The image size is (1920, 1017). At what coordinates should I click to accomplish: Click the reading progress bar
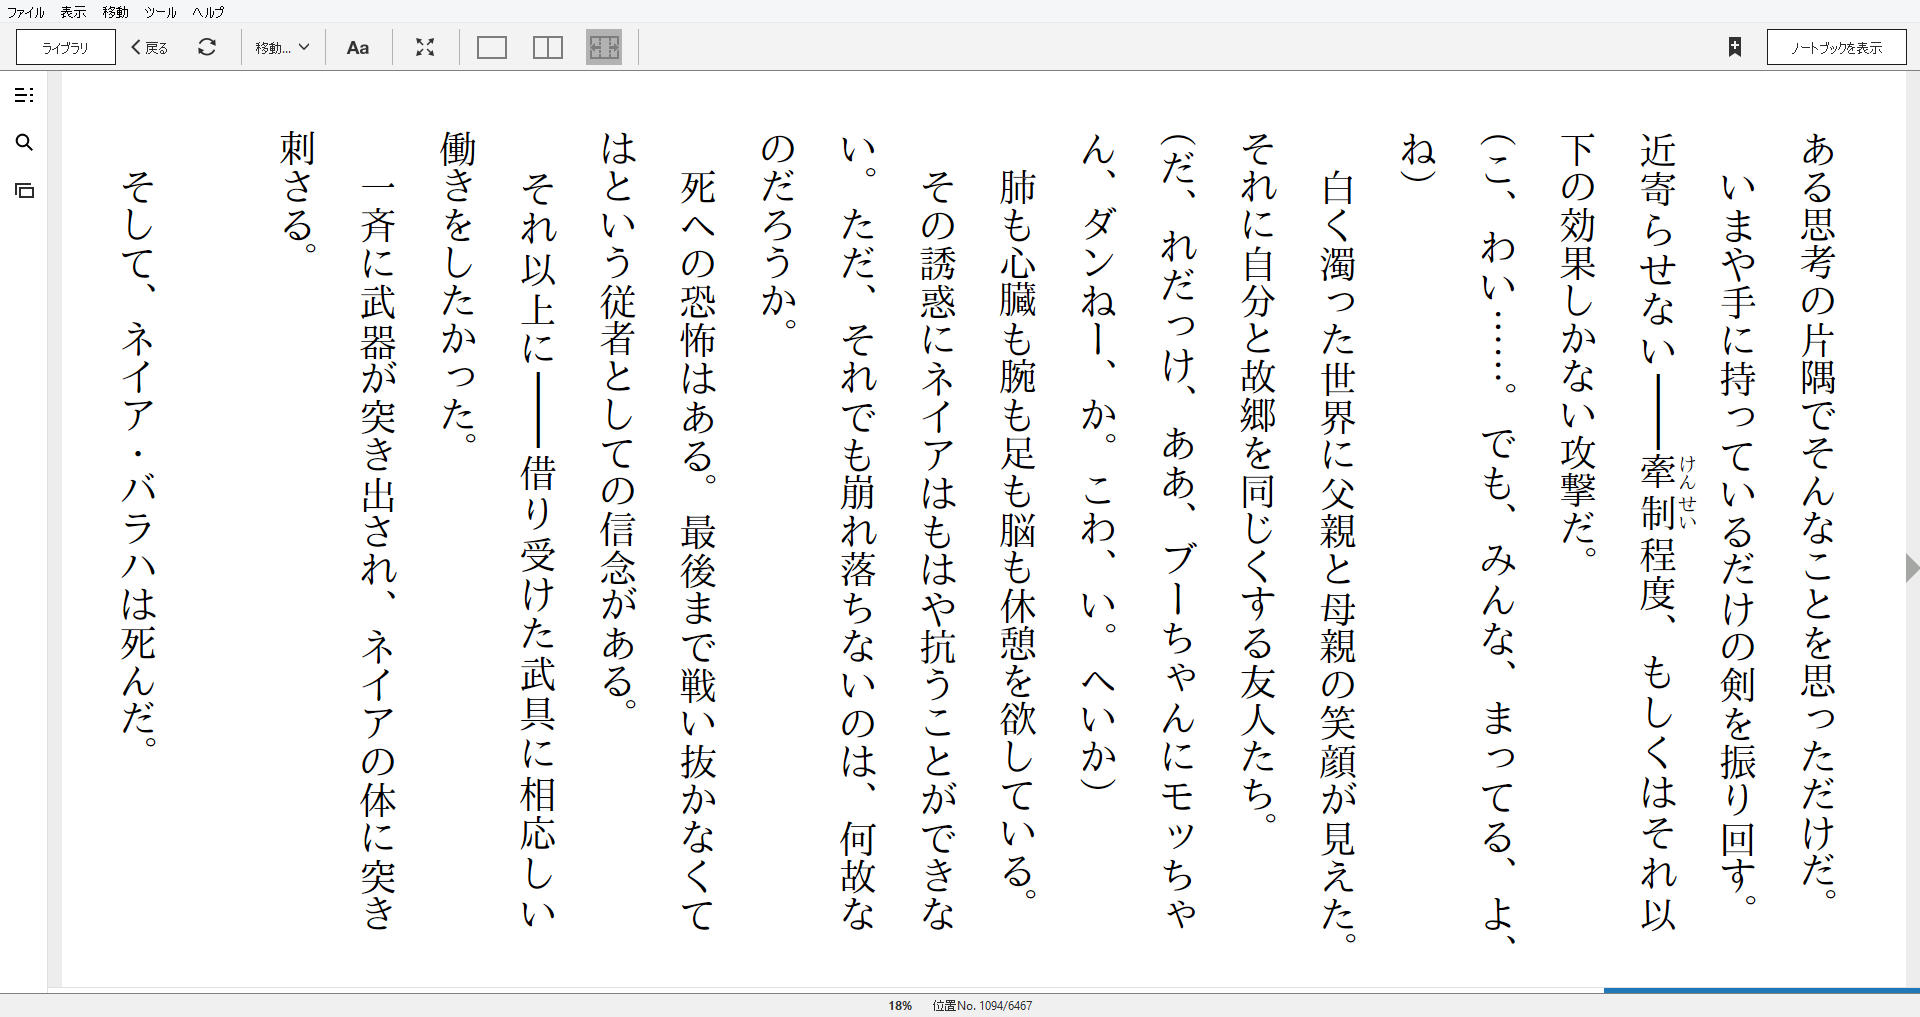[983, 990]
